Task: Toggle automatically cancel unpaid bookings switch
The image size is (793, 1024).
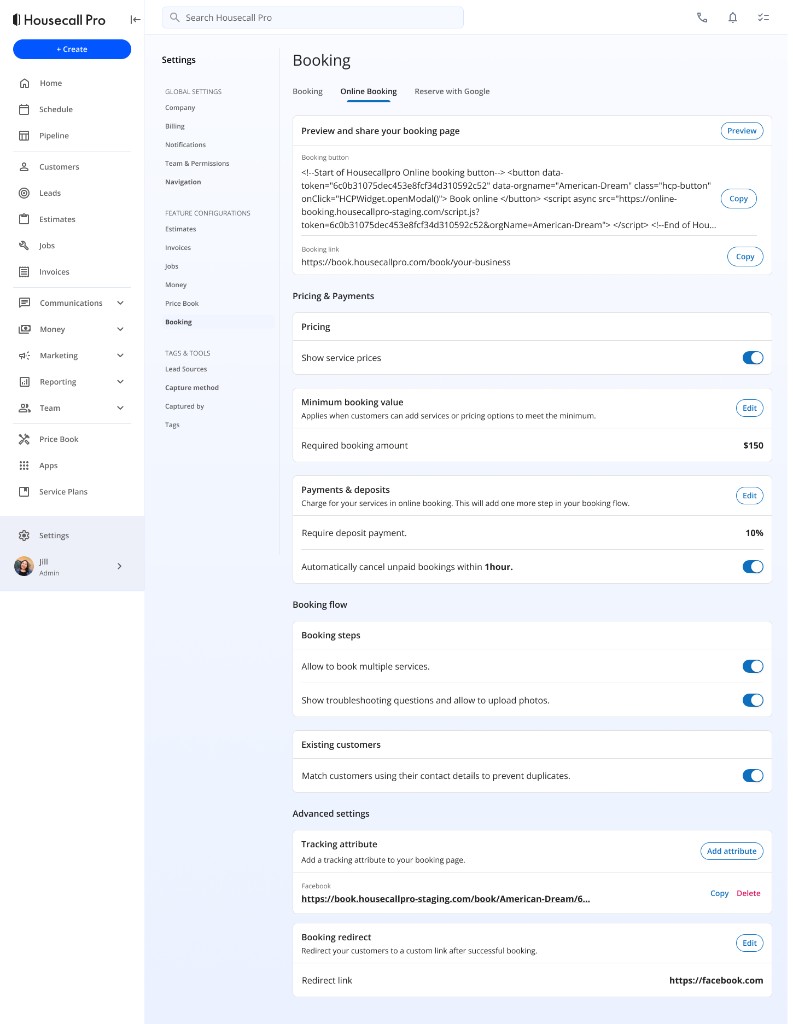Action: pos(753,566)
